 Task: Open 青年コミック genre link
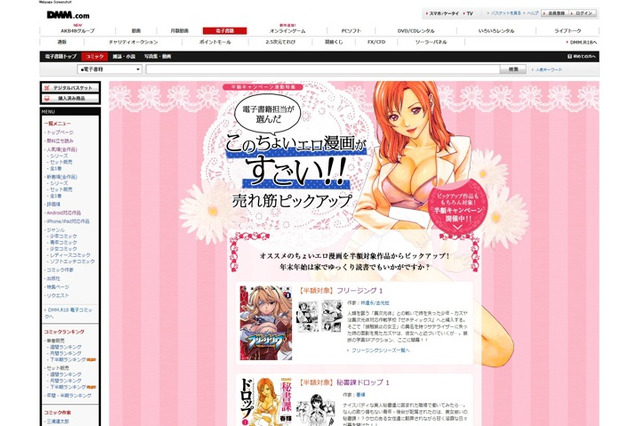point(63,242)
